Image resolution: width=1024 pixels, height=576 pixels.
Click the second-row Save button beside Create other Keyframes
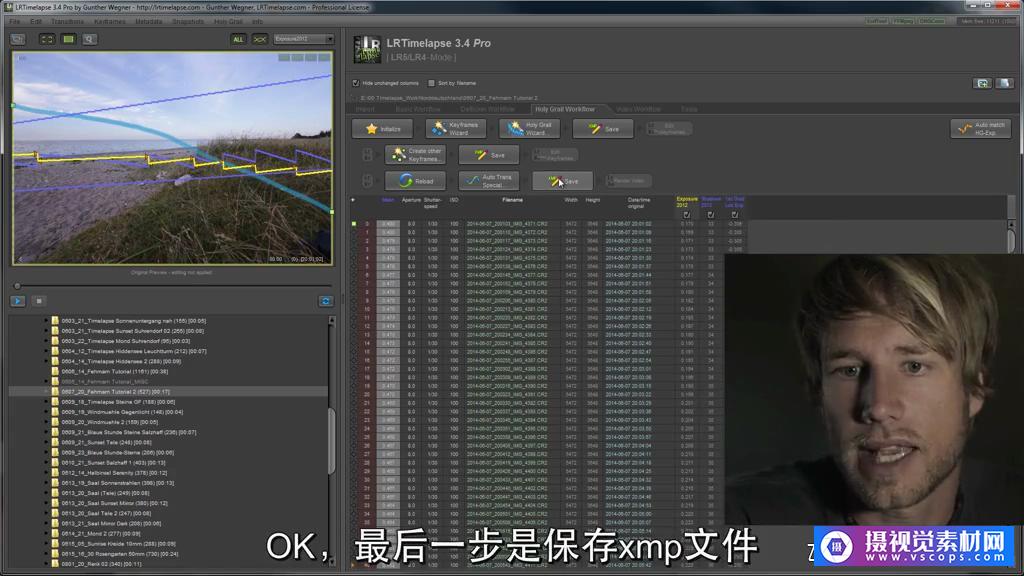[489, 155]
